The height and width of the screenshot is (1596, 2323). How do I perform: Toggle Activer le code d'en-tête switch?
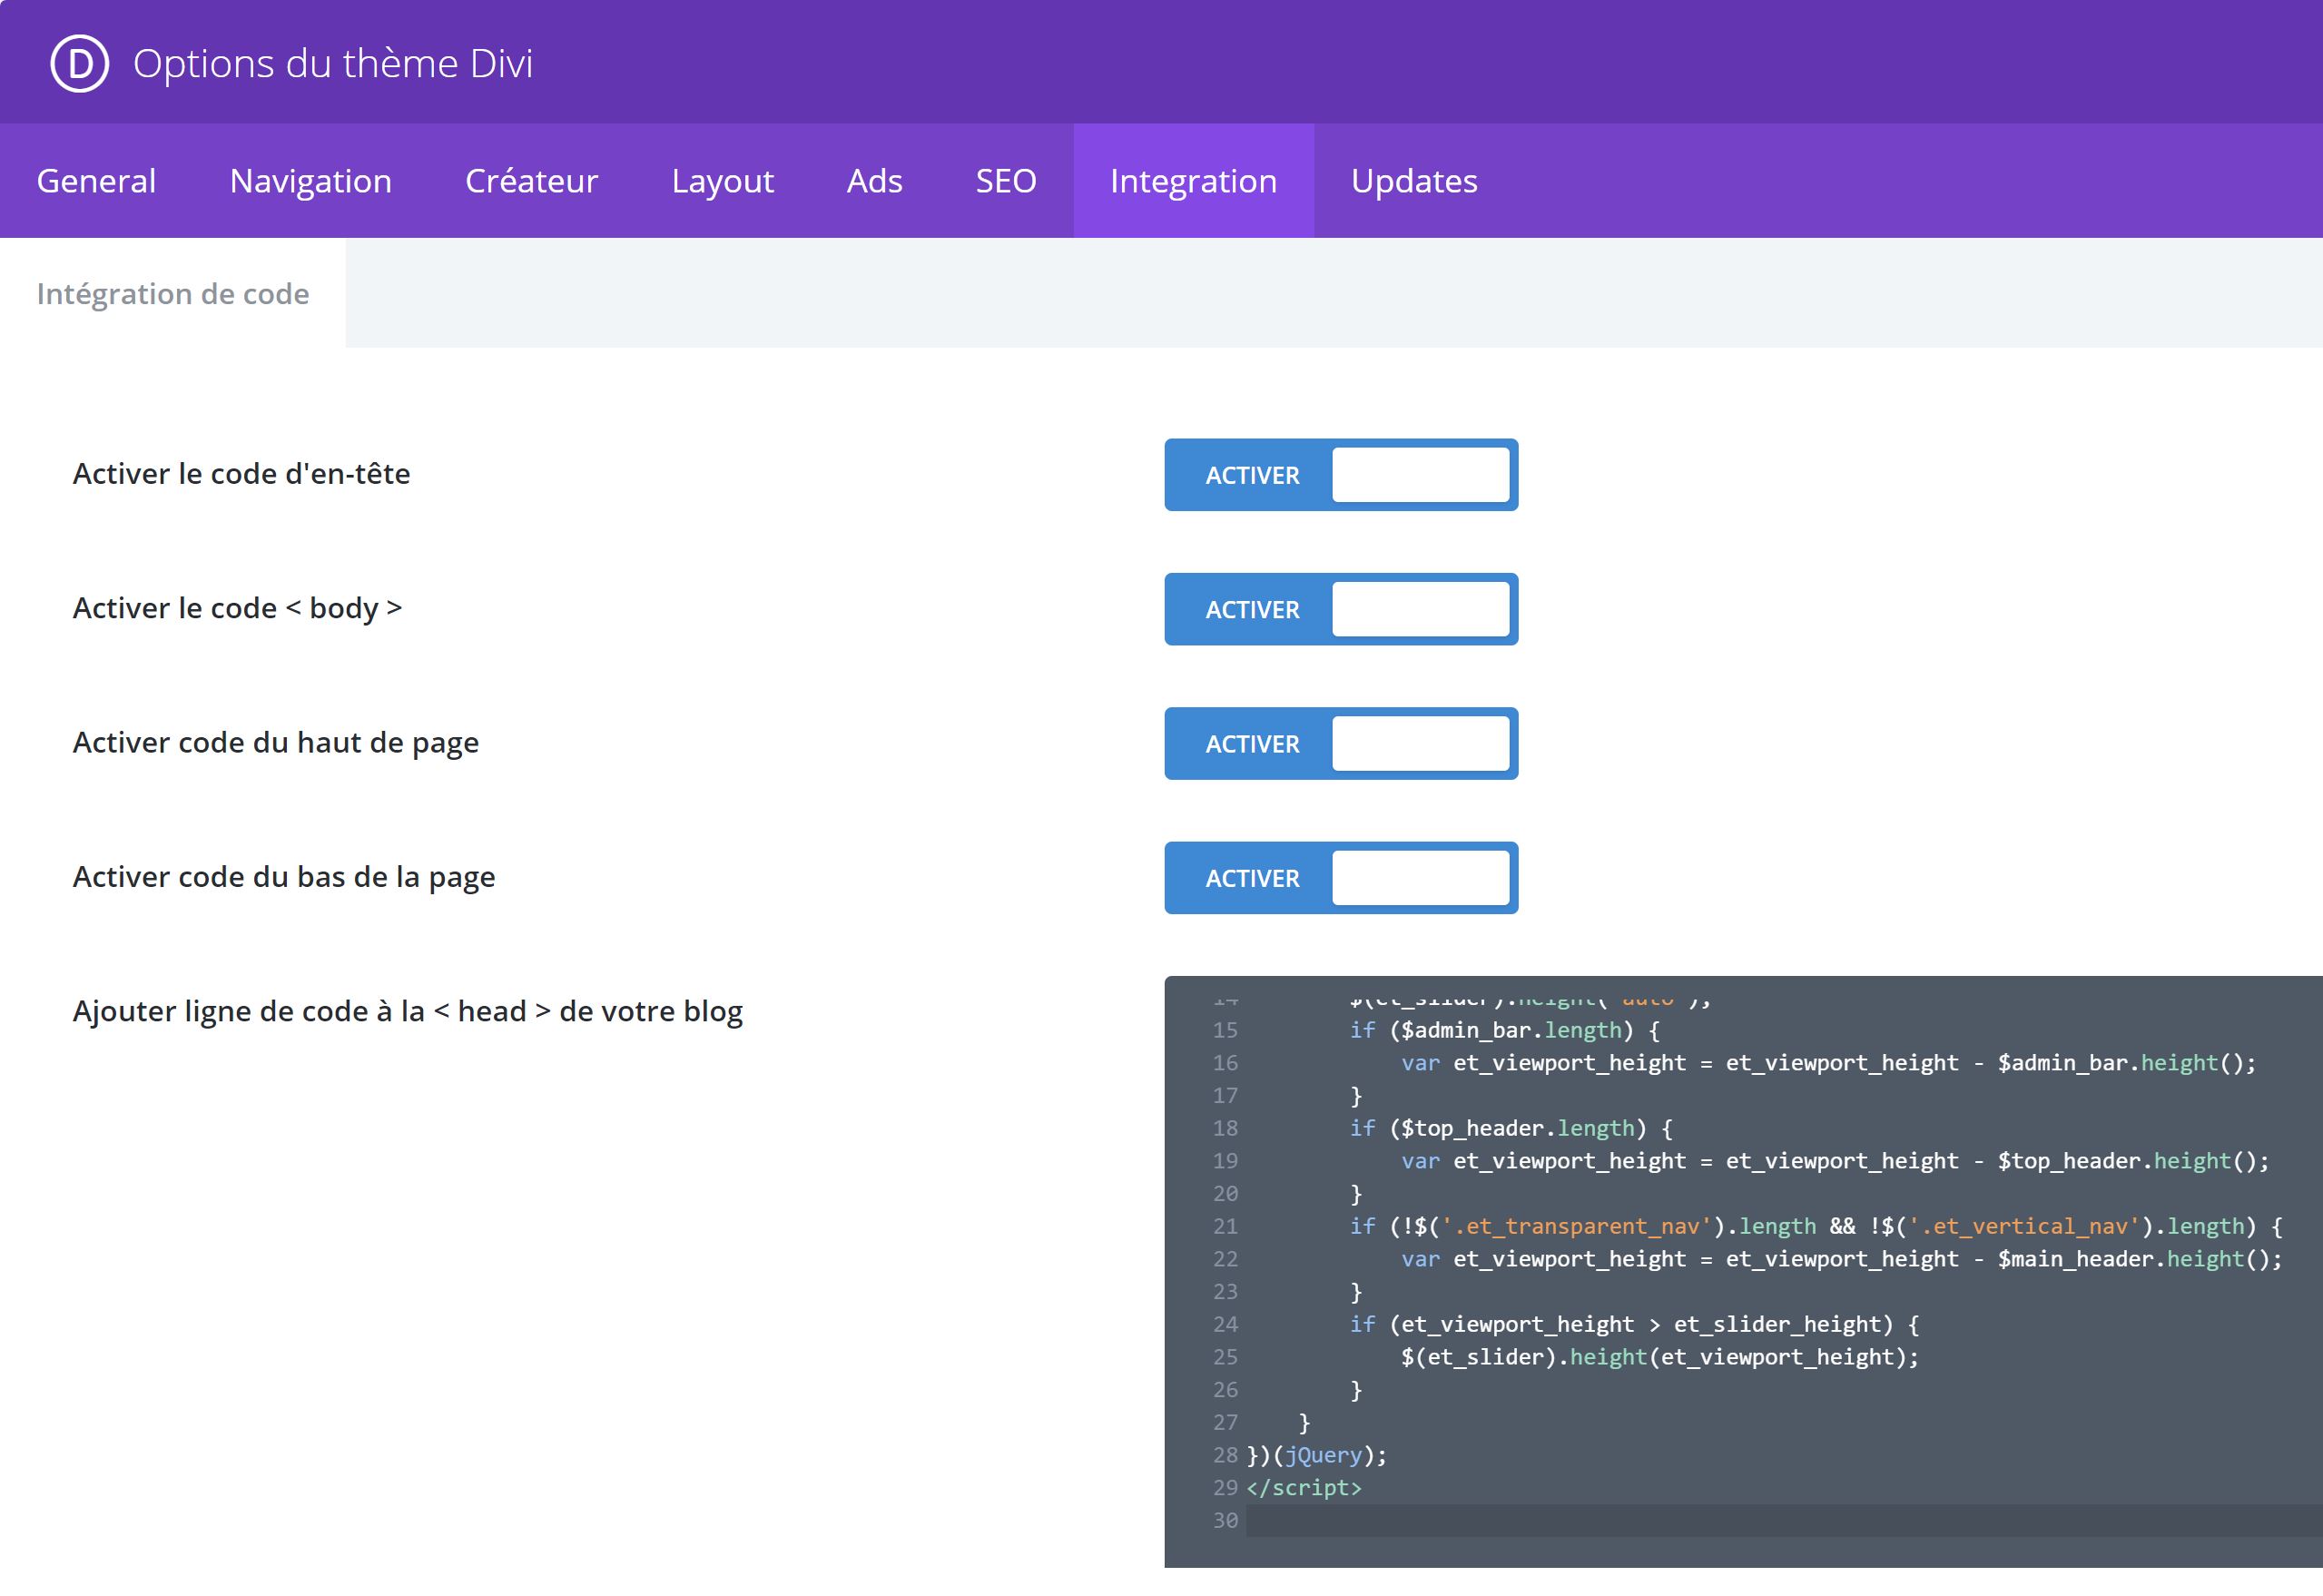[x=1340, y=475]
